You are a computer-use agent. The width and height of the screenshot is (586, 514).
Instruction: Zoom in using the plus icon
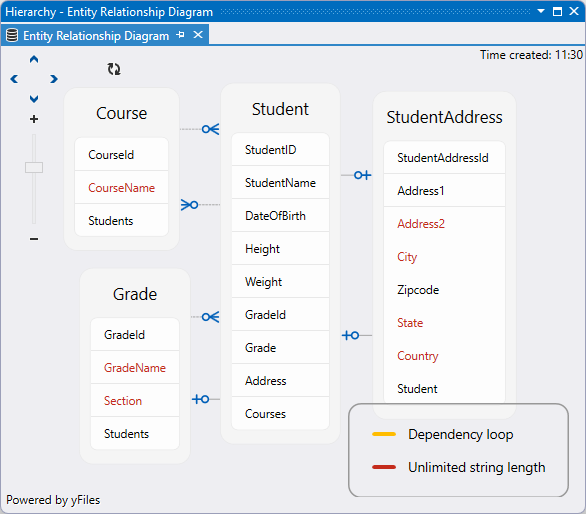point(34,119)
